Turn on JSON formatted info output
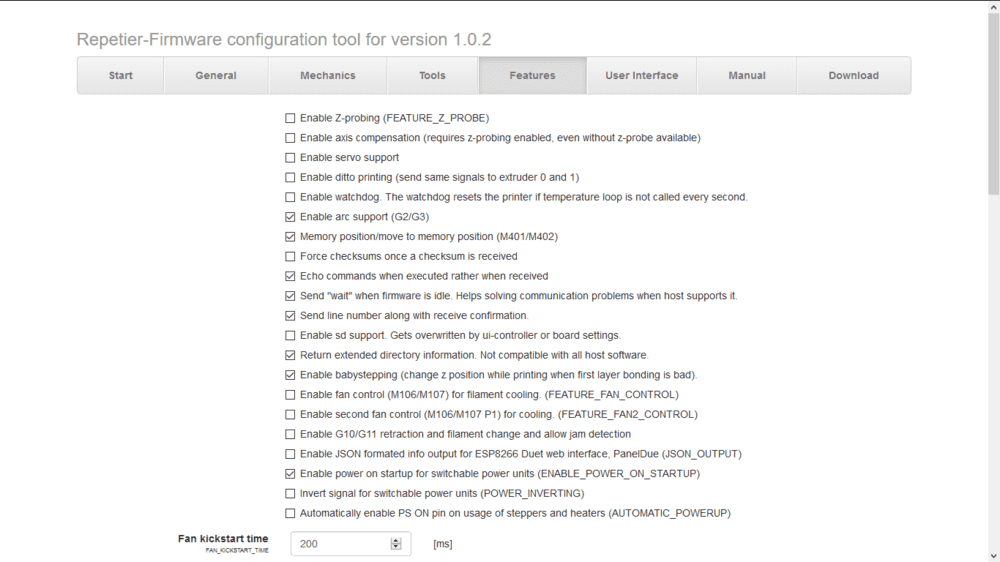 click(291, 454)
